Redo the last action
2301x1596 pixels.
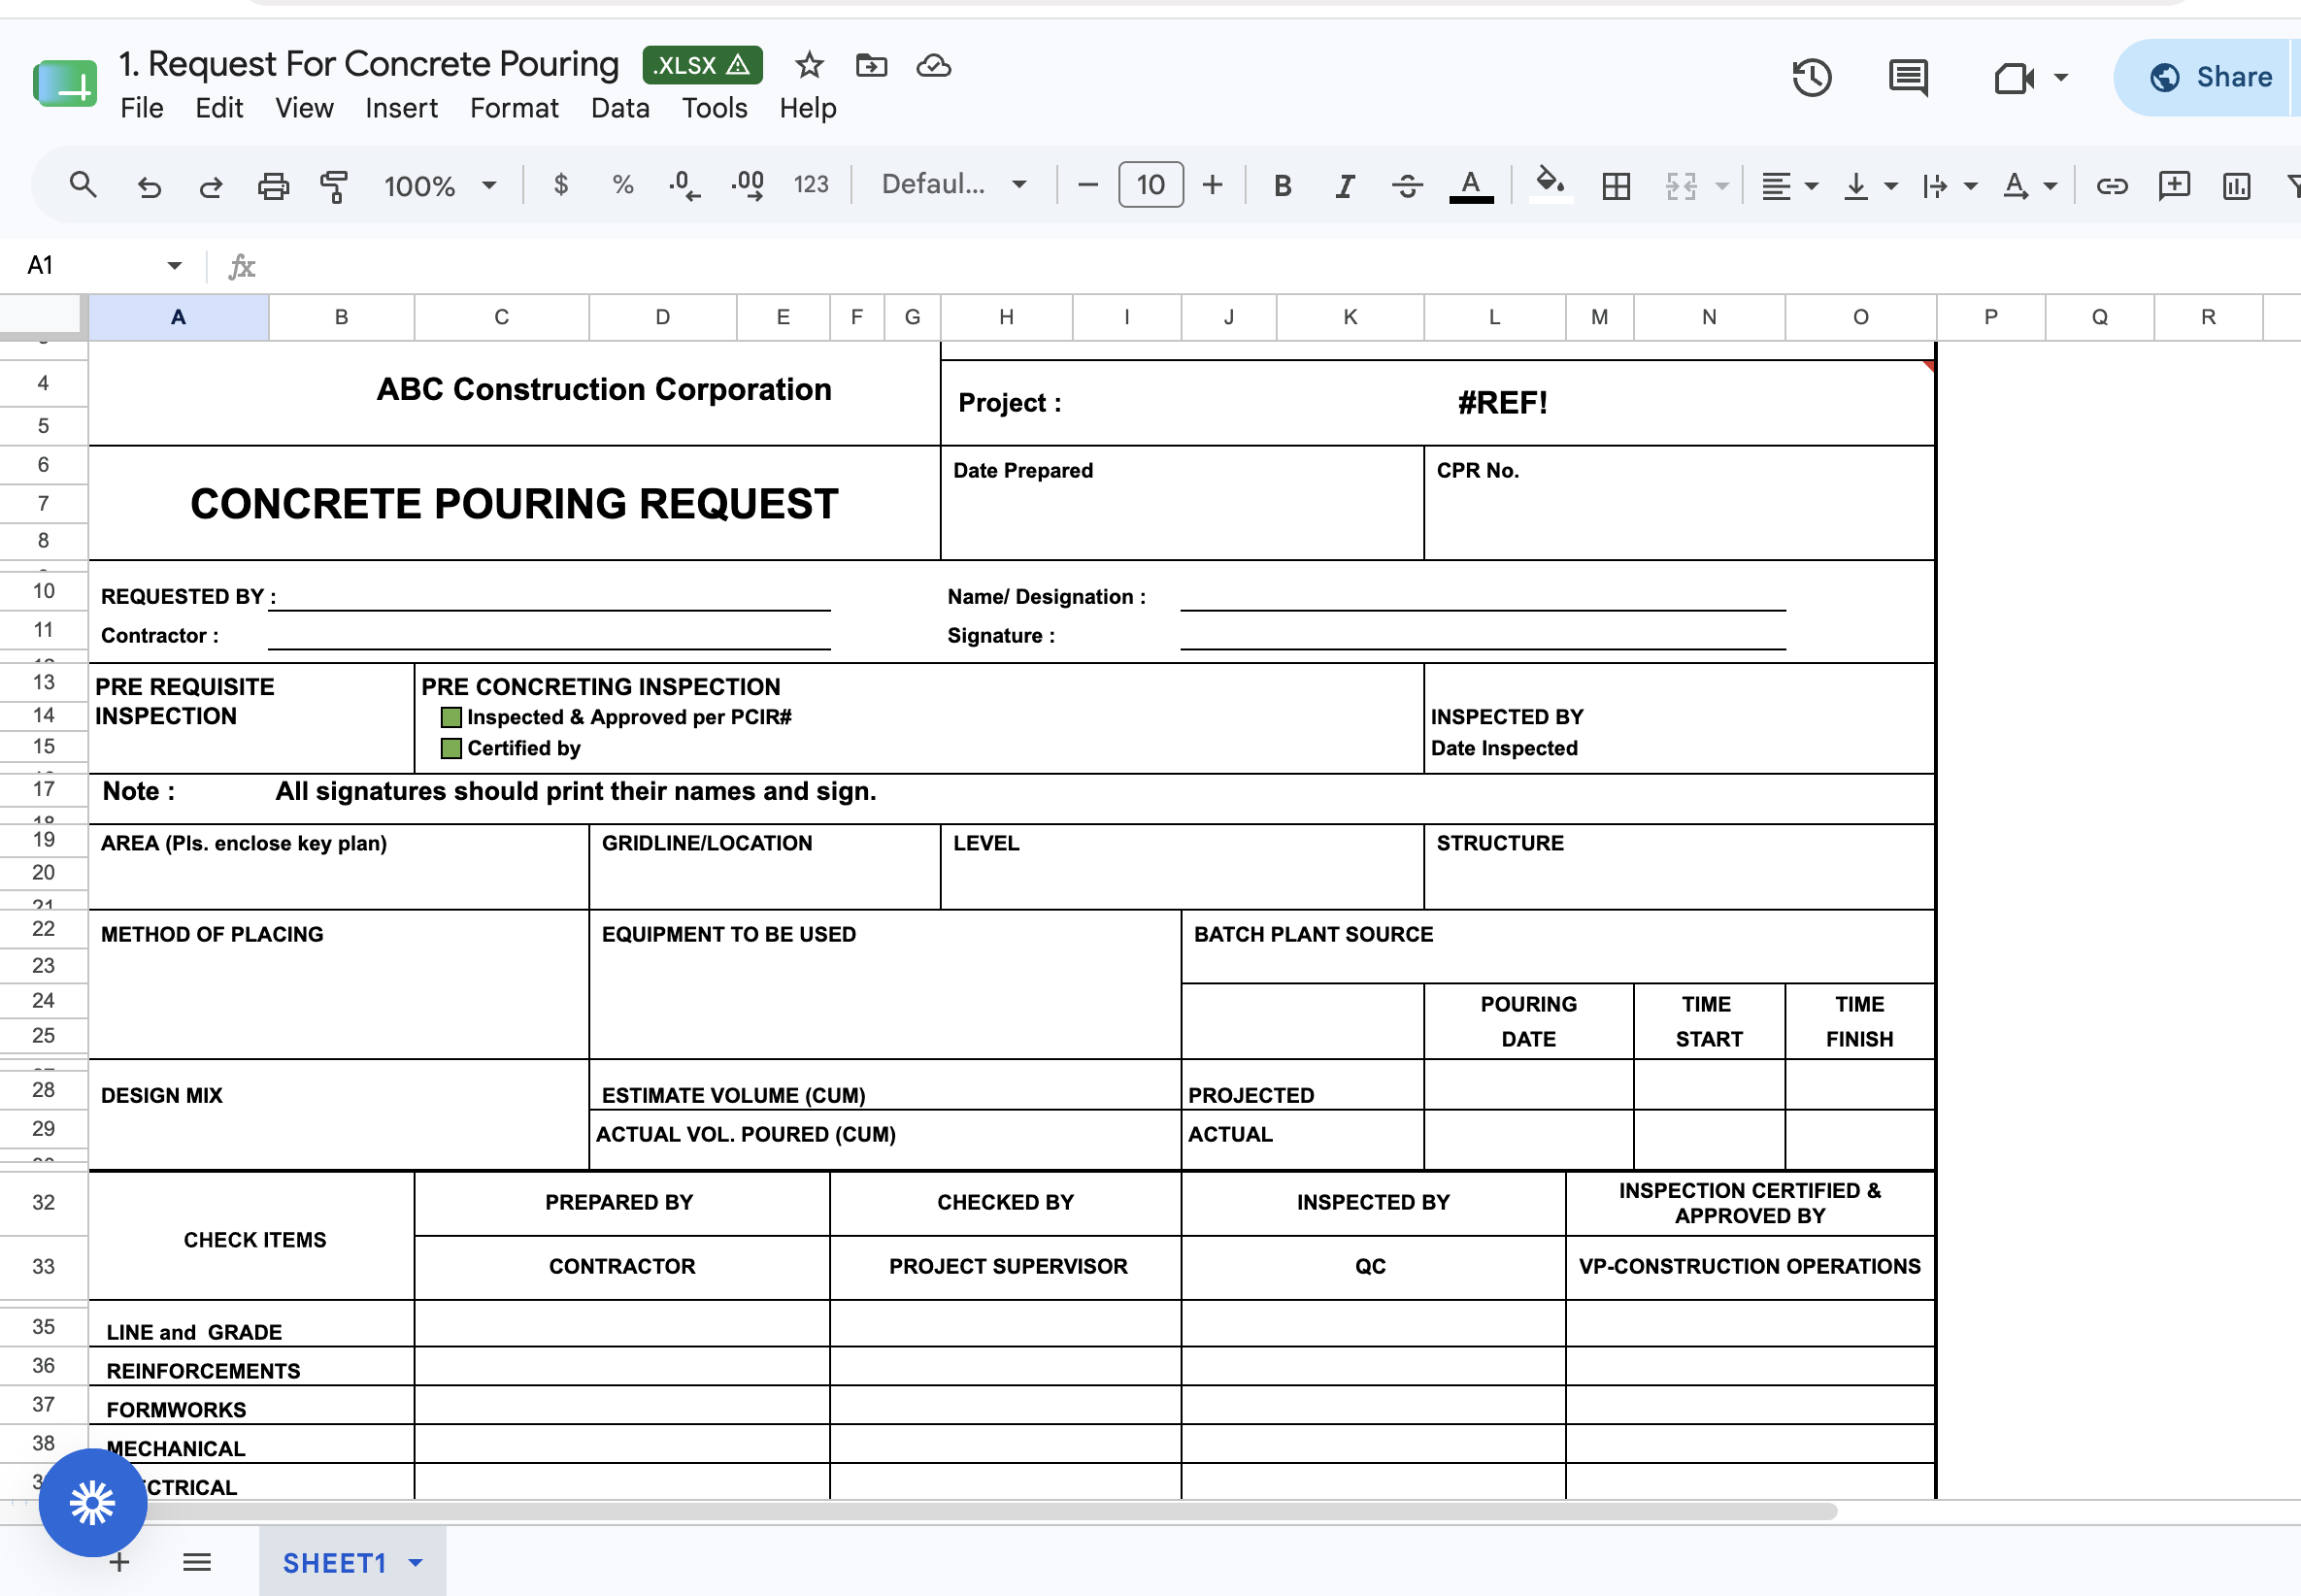[x=211, y=186]
